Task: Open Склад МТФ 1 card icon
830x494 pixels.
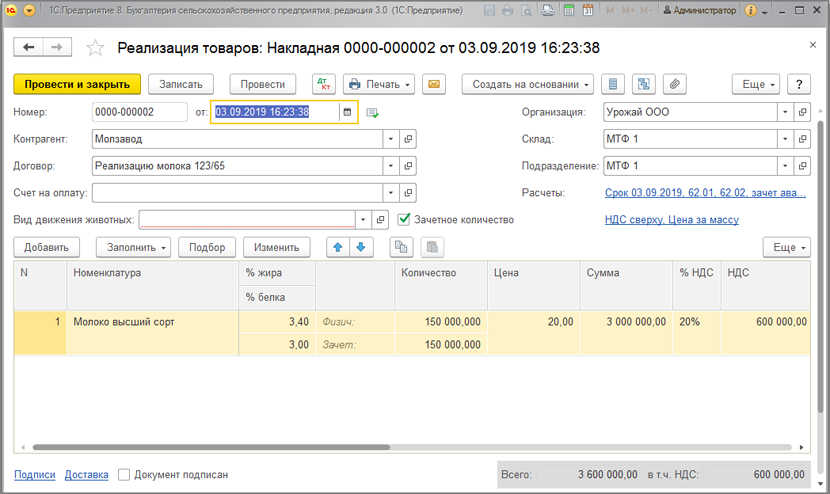Action: click(802, 139)
